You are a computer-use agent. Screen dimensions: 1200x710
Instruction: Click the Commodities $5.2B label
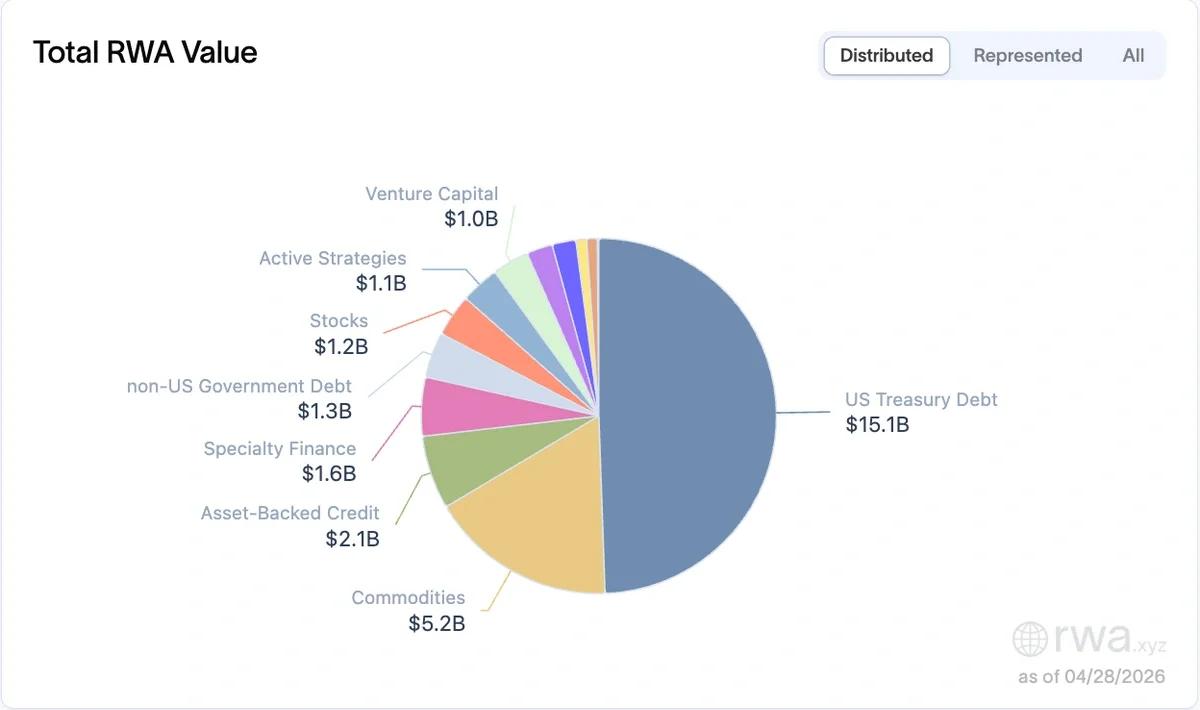click(x=408, y=610)
